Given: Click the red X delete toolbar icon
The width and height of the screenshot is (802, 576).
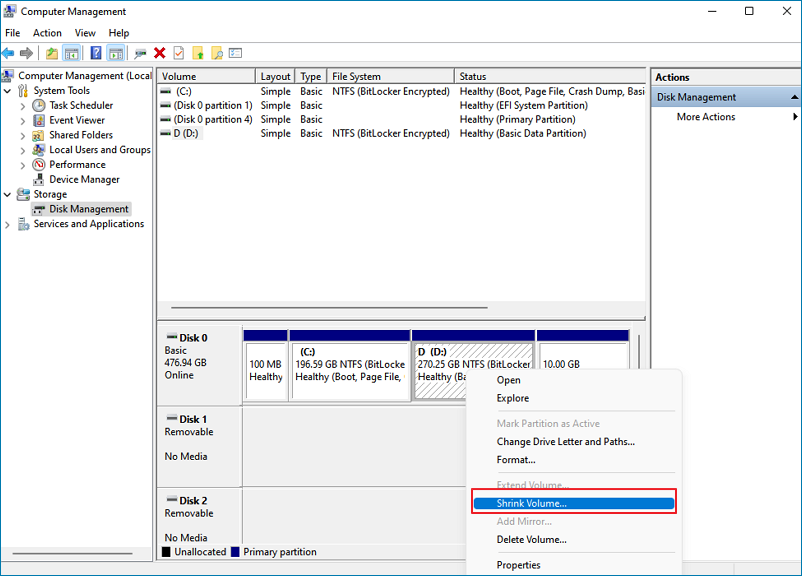Looking at the screenshot, I should tap(160, 53).
